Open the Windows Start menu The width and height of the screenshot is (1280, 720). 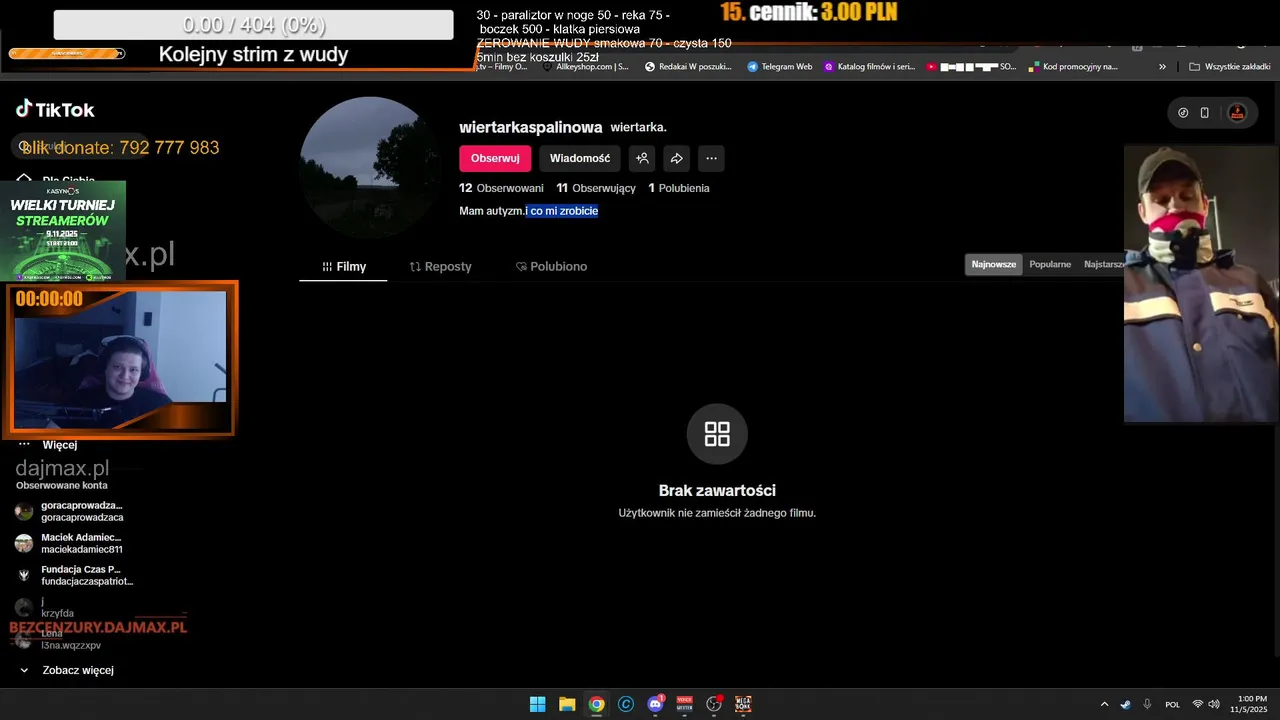[537, 704]
